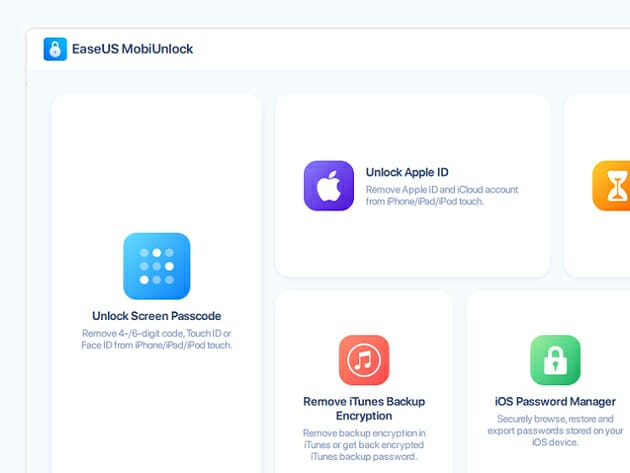This screenshot has height=473, width=630.
Task: Click the Unlock Apple ID description text
Action: tap(441, 195)
